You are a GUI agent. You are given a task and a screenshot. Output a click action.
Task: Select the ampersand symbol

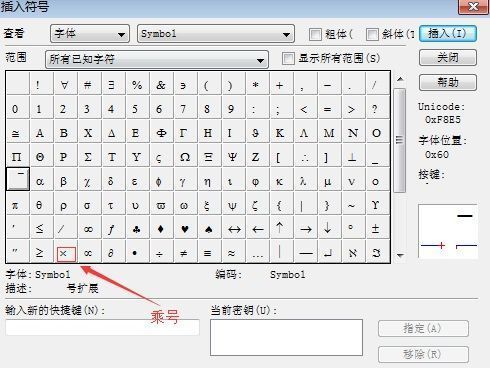161,86
